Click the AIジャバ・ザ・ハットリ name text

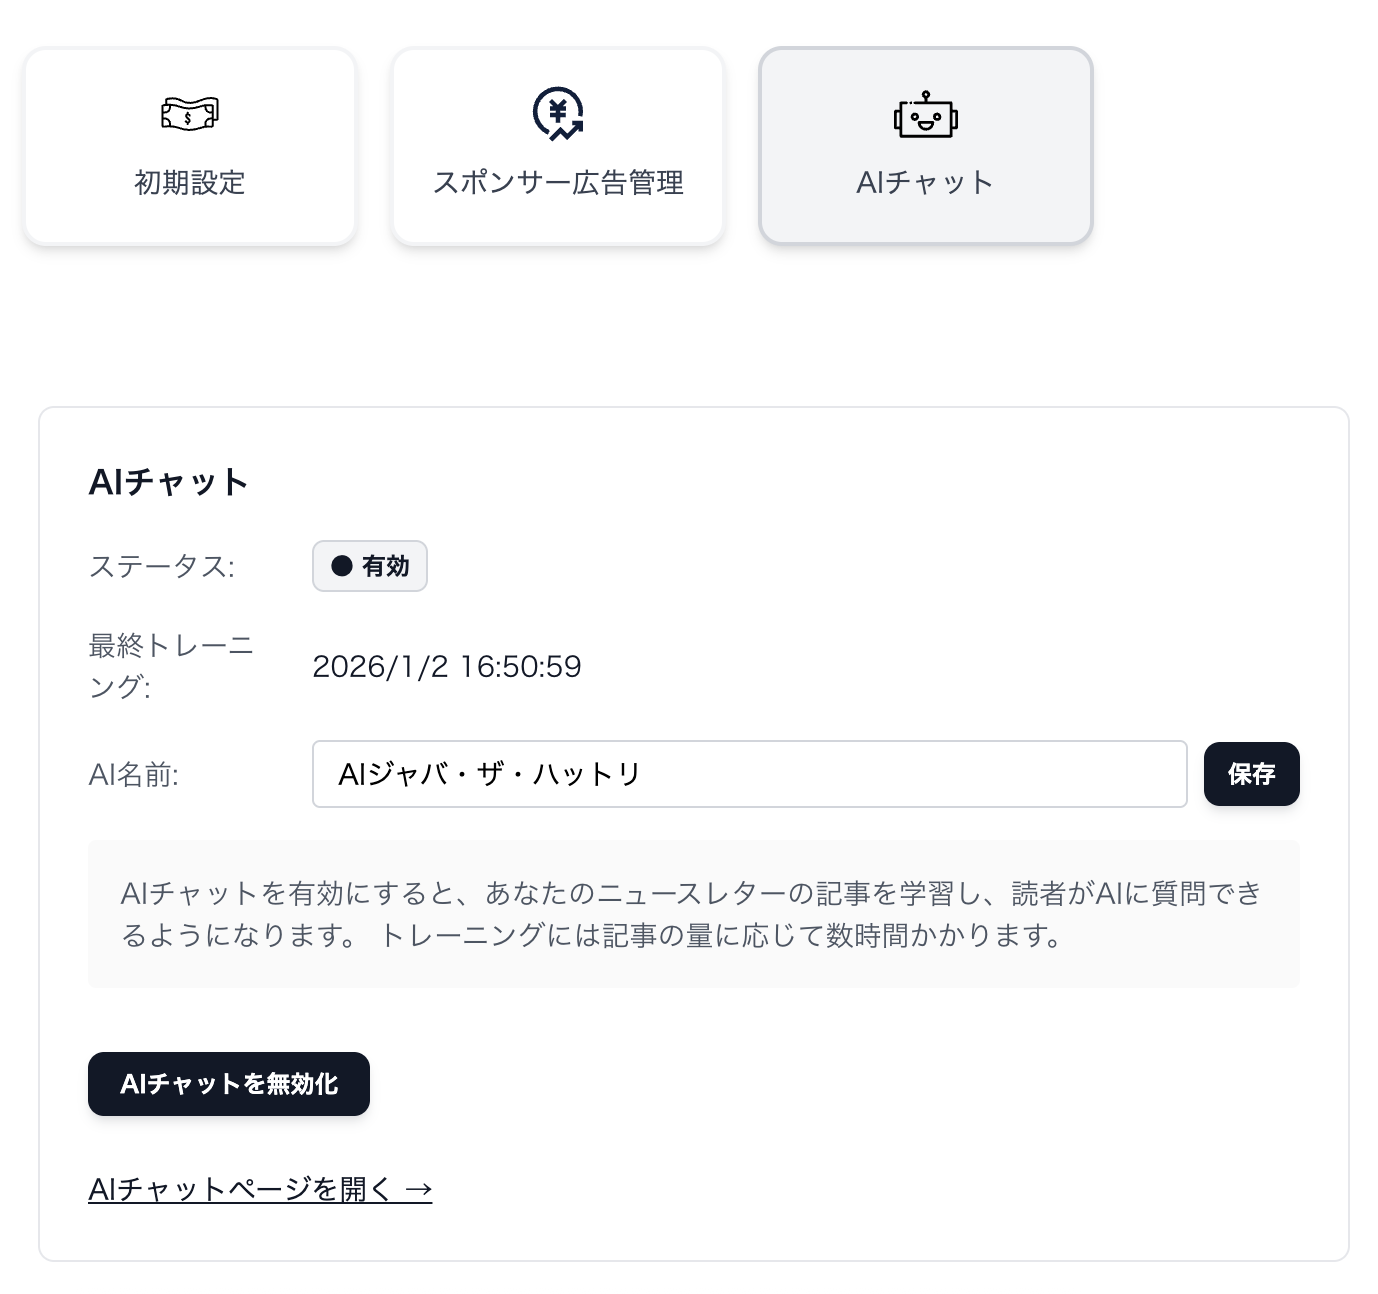point(489,774)
